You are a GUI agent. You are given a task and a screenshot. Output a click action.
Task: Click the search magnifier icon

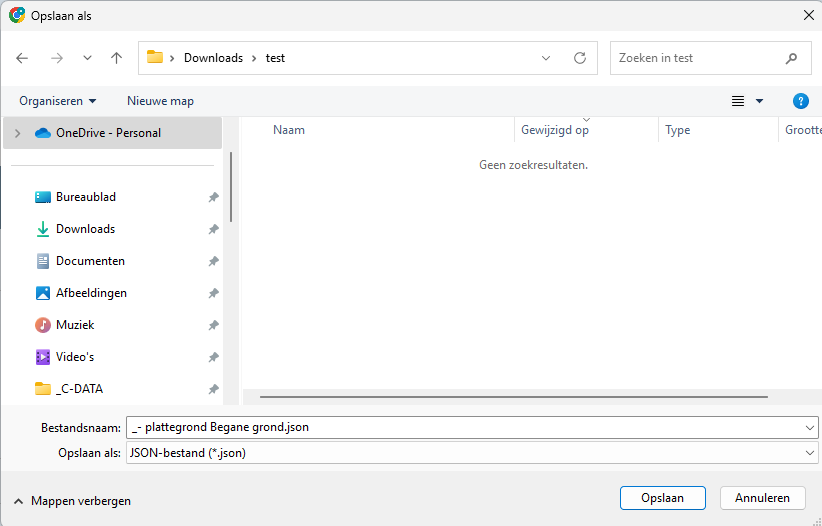(x=791, y=58)
